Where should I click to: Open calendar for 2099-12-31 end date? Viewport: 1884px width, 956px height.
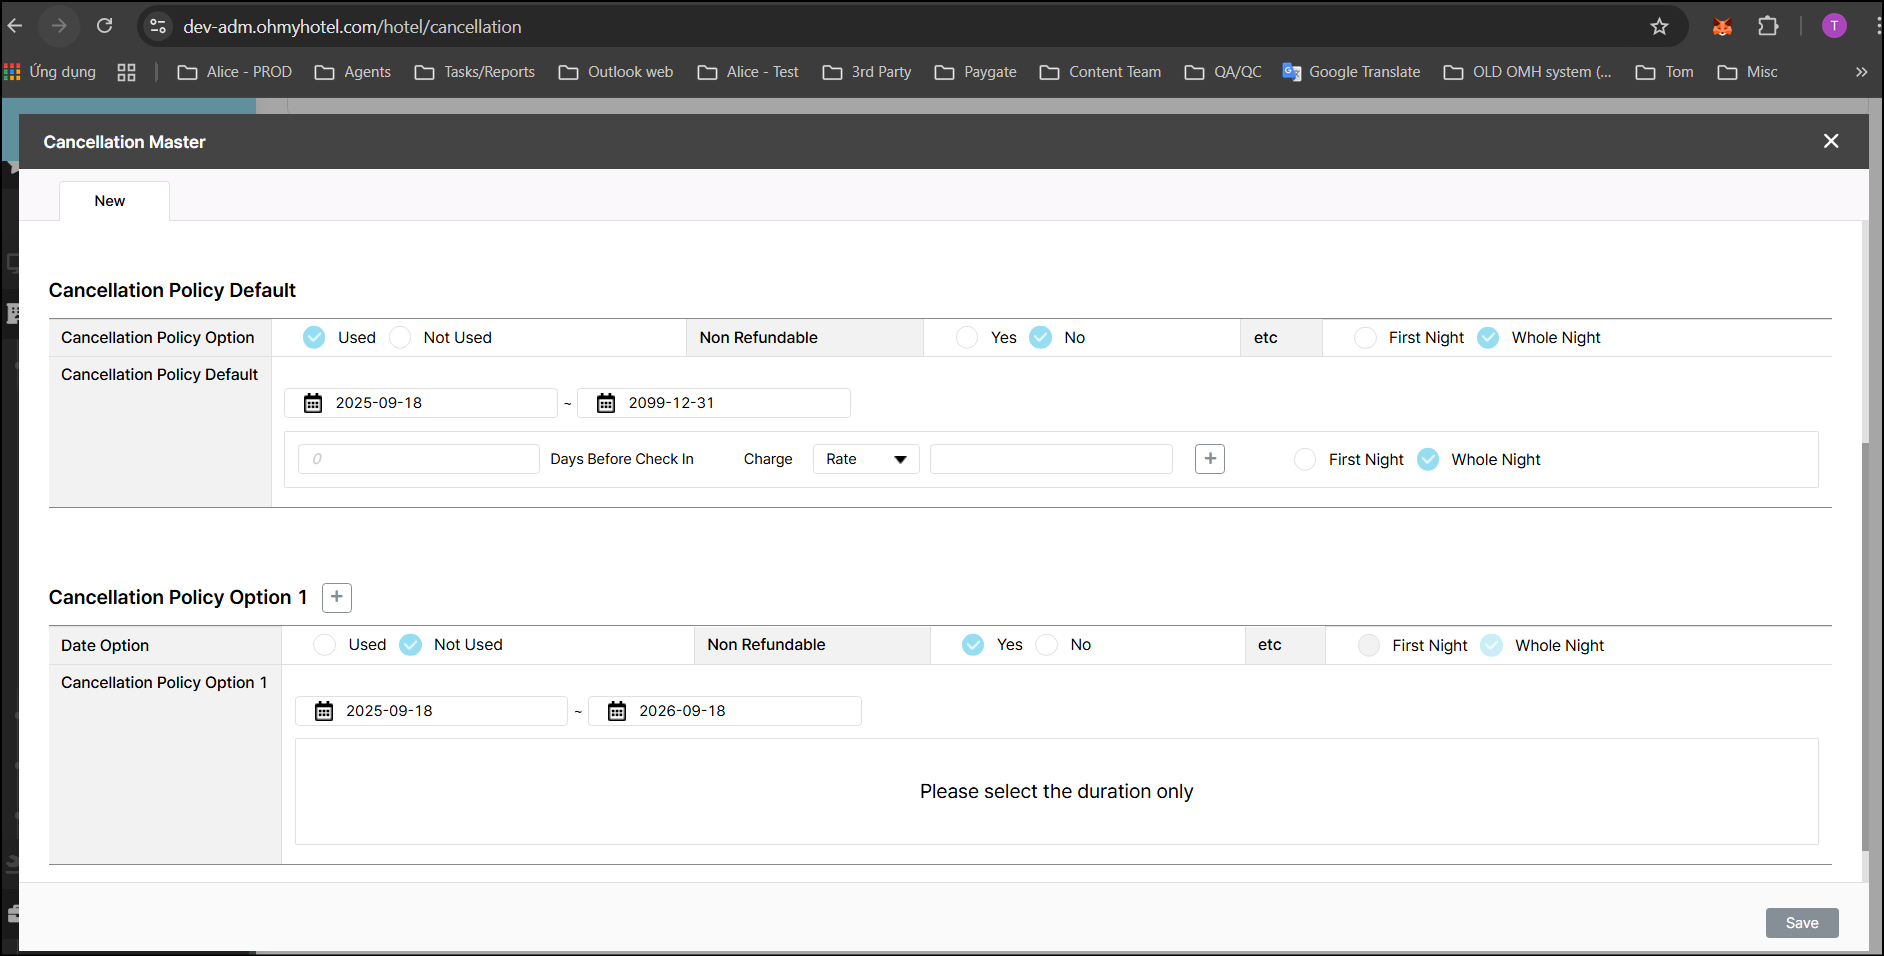click(606, 403)
